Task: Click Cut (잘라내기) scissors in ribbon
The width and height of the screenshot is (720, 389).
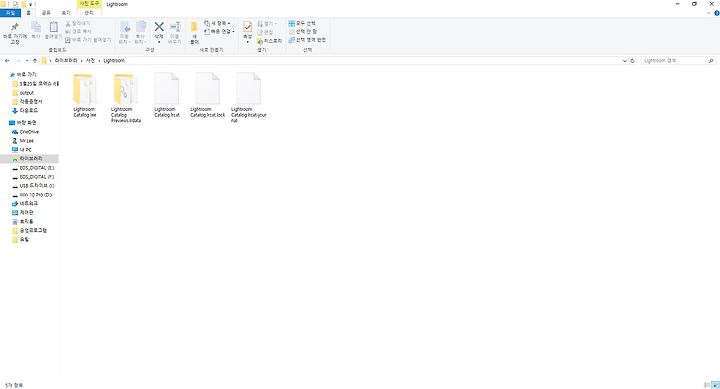Action: tap(78, 23)
